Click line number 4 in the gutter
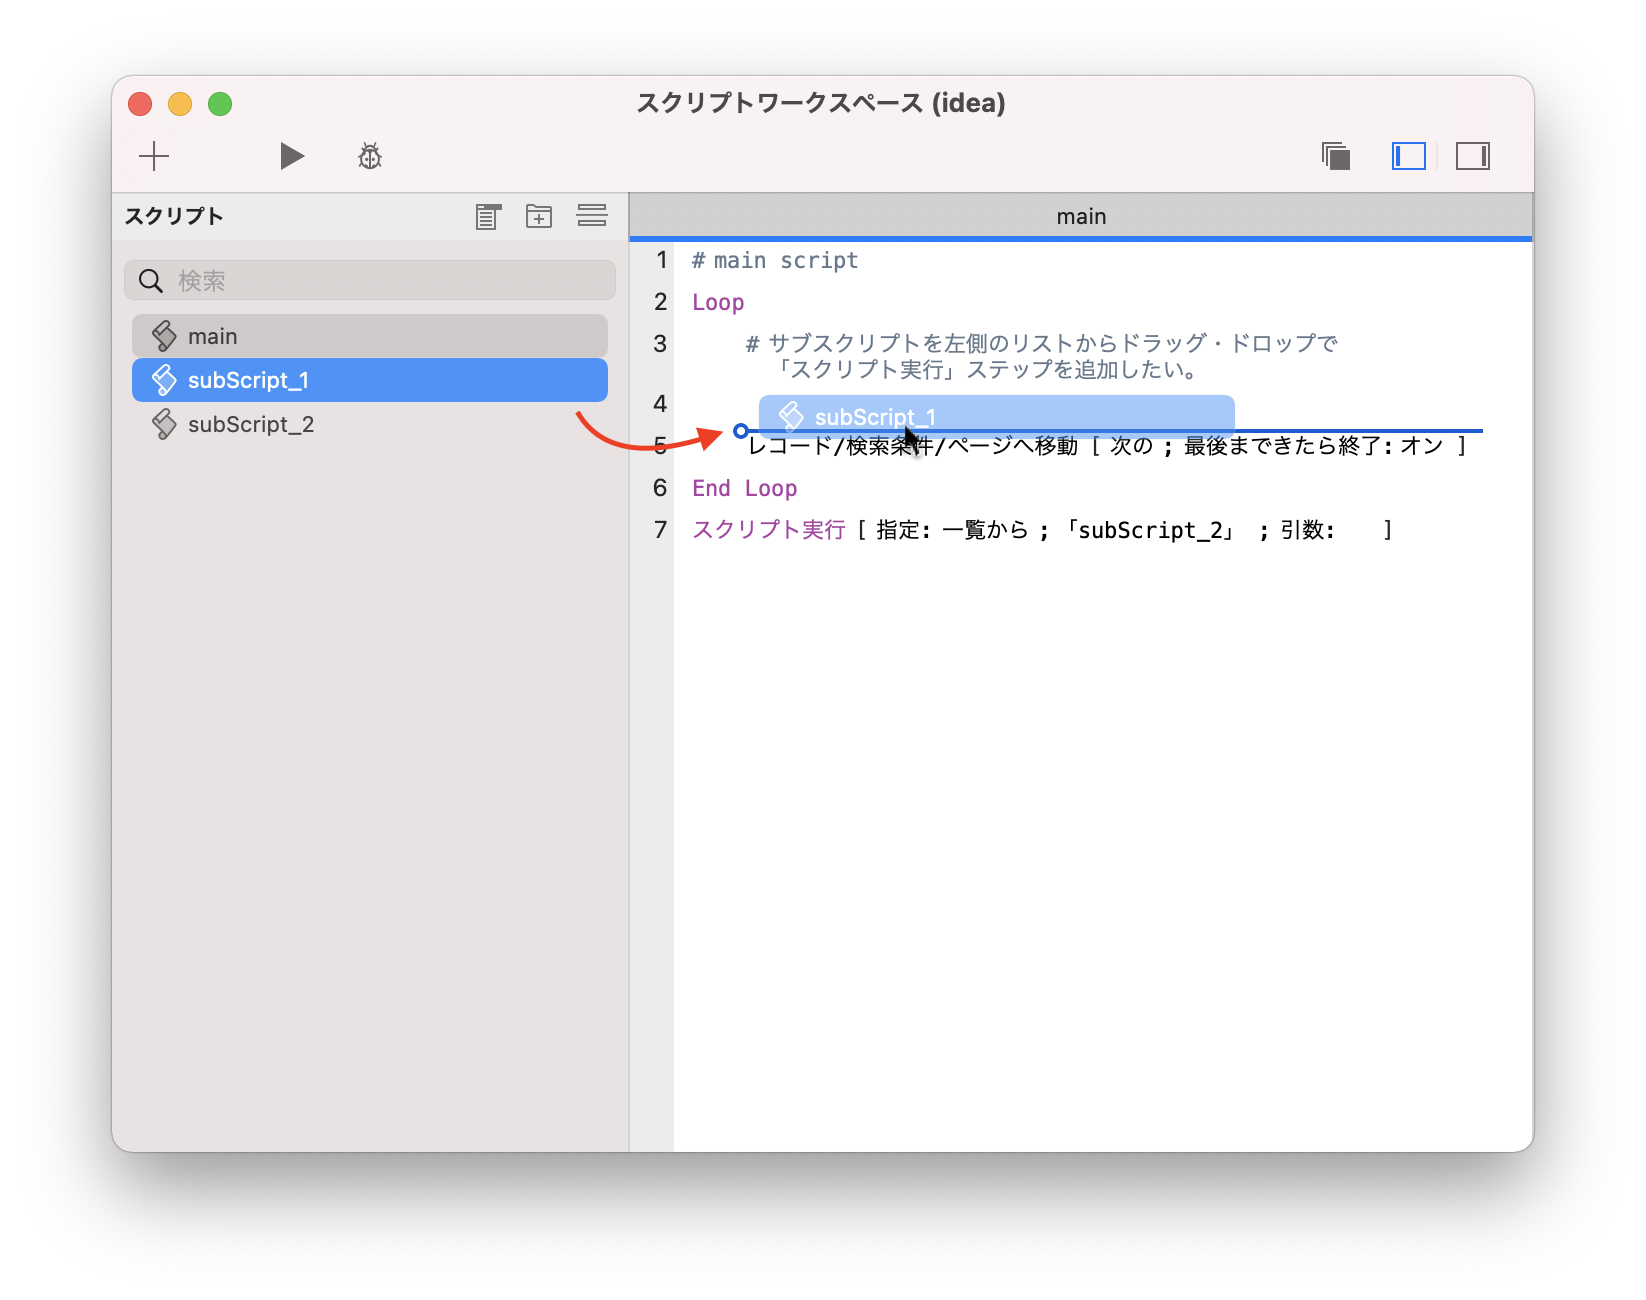Viewport: 1646px width, 1300px height. point(660,403)
